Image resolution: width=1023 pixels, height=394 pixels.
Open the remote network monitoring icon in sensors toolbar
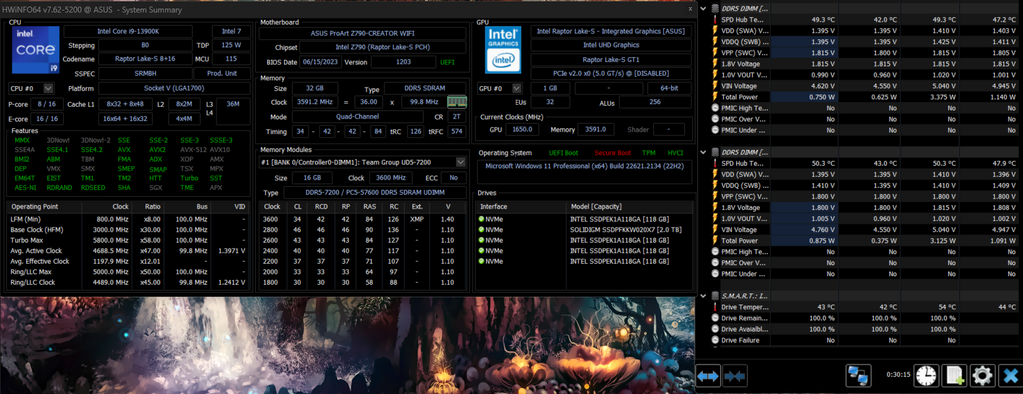[x=859, y=376]
